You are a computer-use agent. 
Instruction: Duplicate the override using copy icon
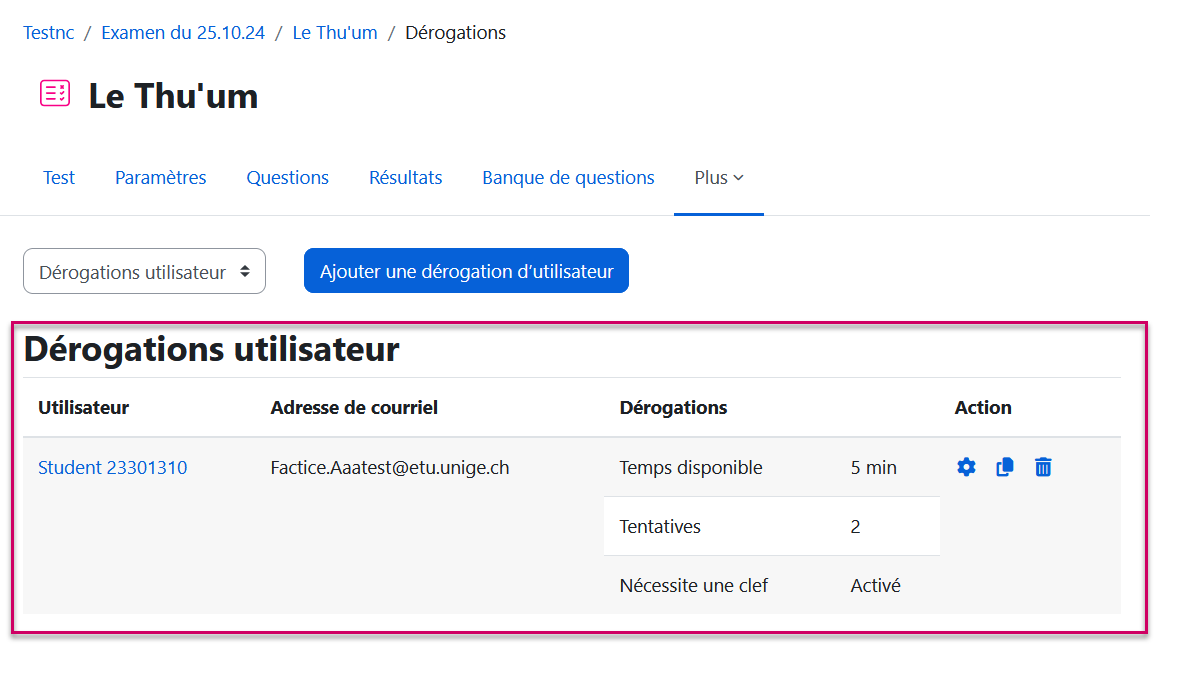(1005, 467)
